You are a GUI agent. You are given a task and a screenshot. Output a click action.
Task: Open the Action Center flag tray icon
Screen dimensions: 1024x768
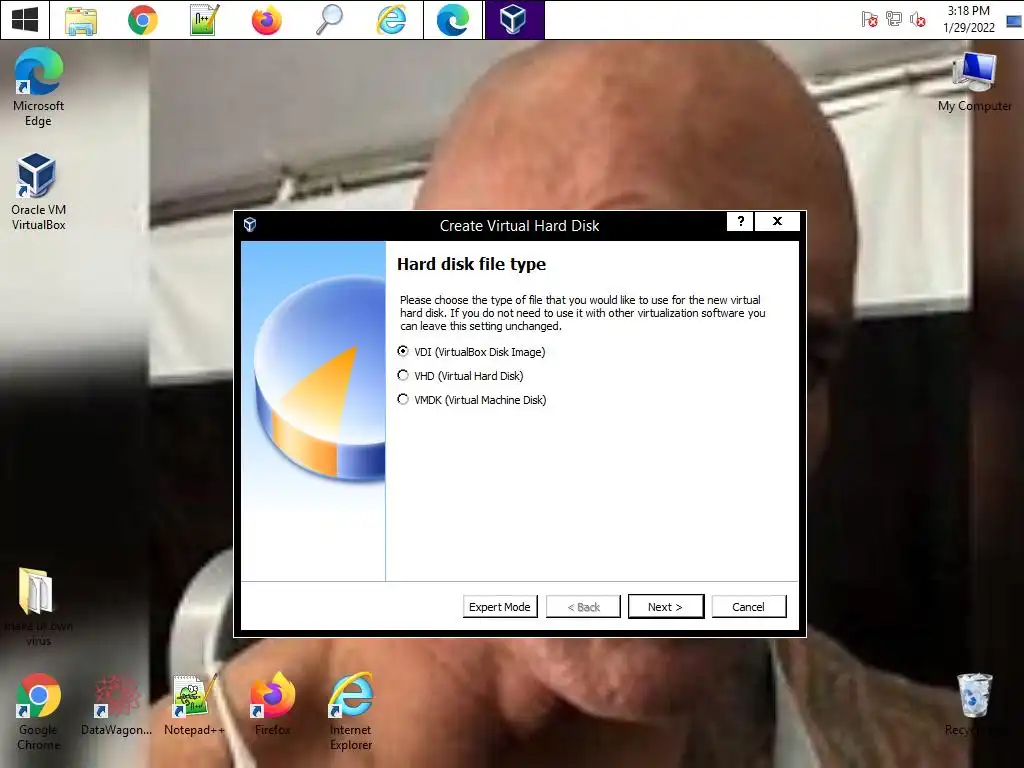(x=869, y=20)
